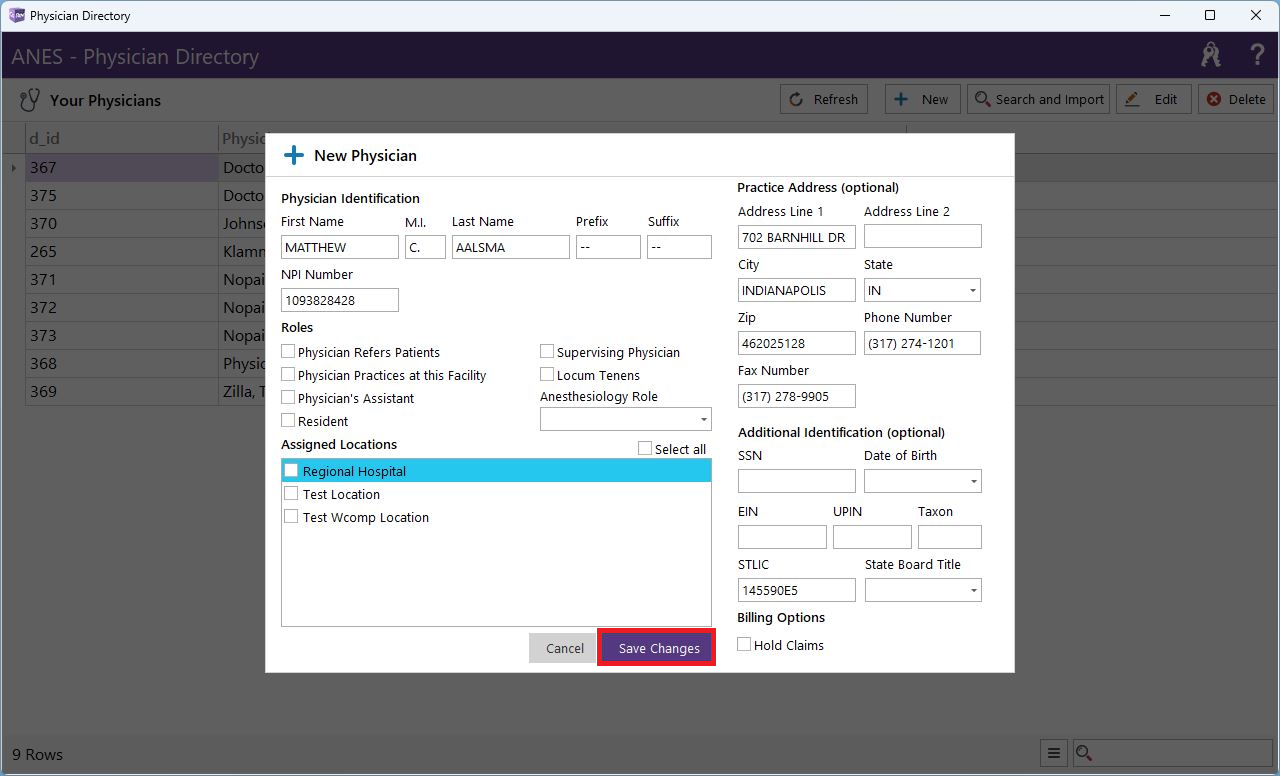The width and height of the screenshot is (1280, 776).
Task: Click the UPIN input field
Action: 872,537
